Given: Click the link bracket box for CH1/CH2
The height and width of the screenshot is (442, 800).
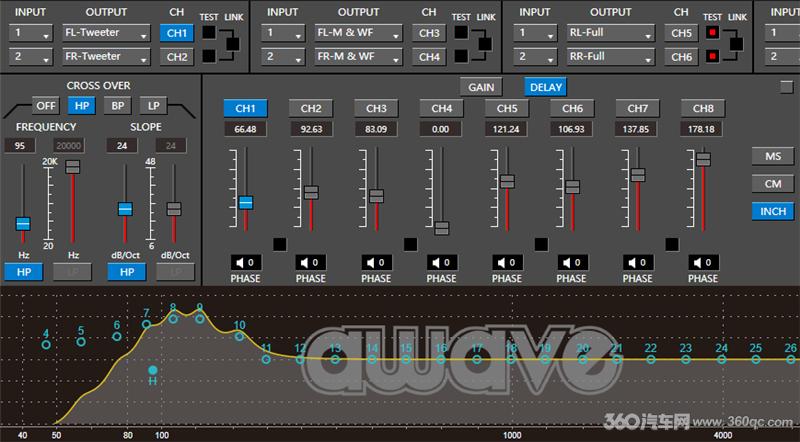Looking at the screenshot, I should 233,44.
